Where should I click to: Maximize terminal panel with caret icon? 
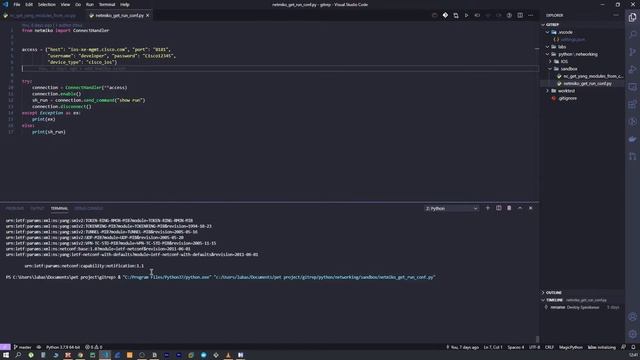click(520, 208)
